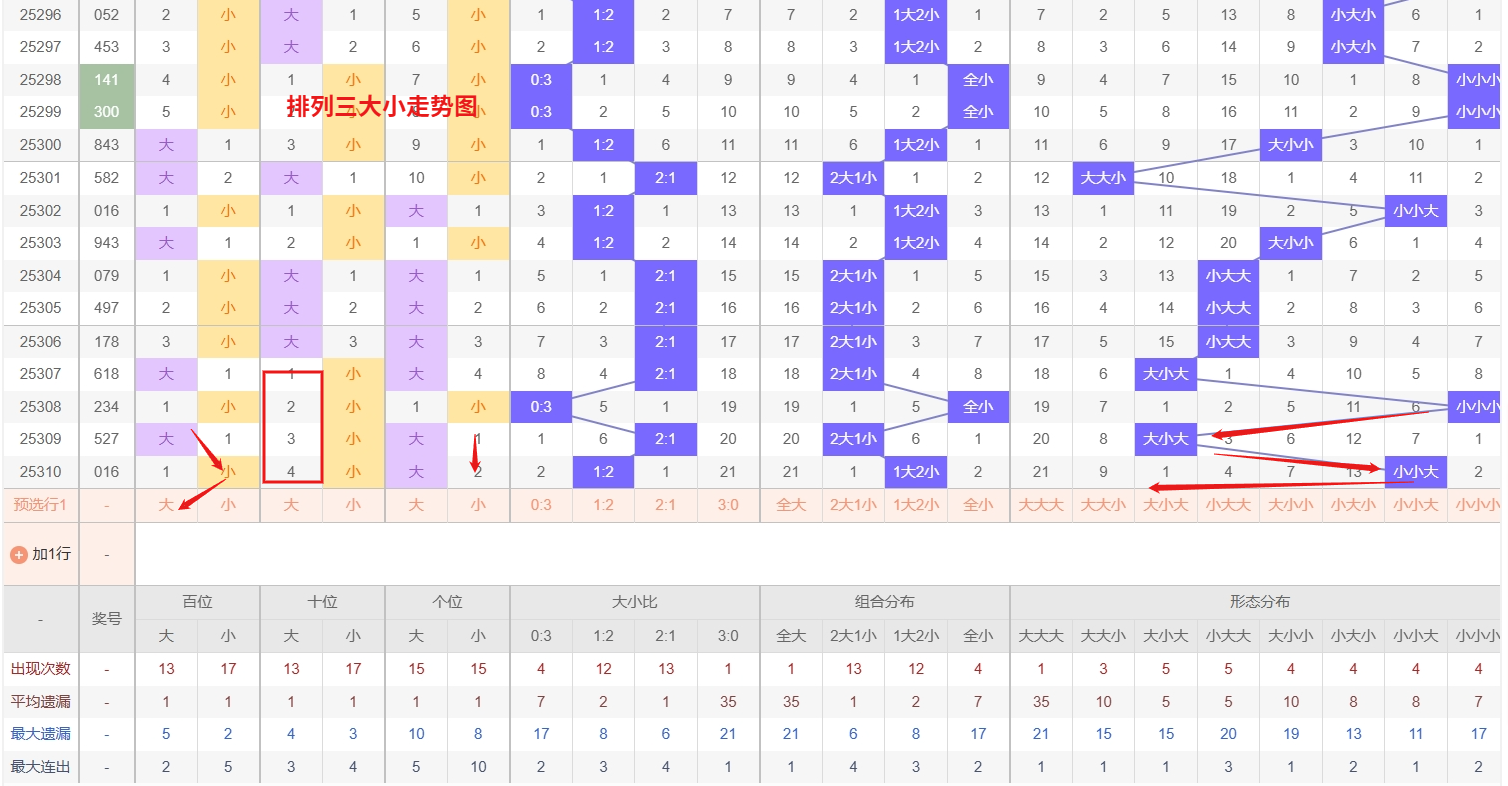Click the plus icon beside 加1行

(x=18, y=554)
